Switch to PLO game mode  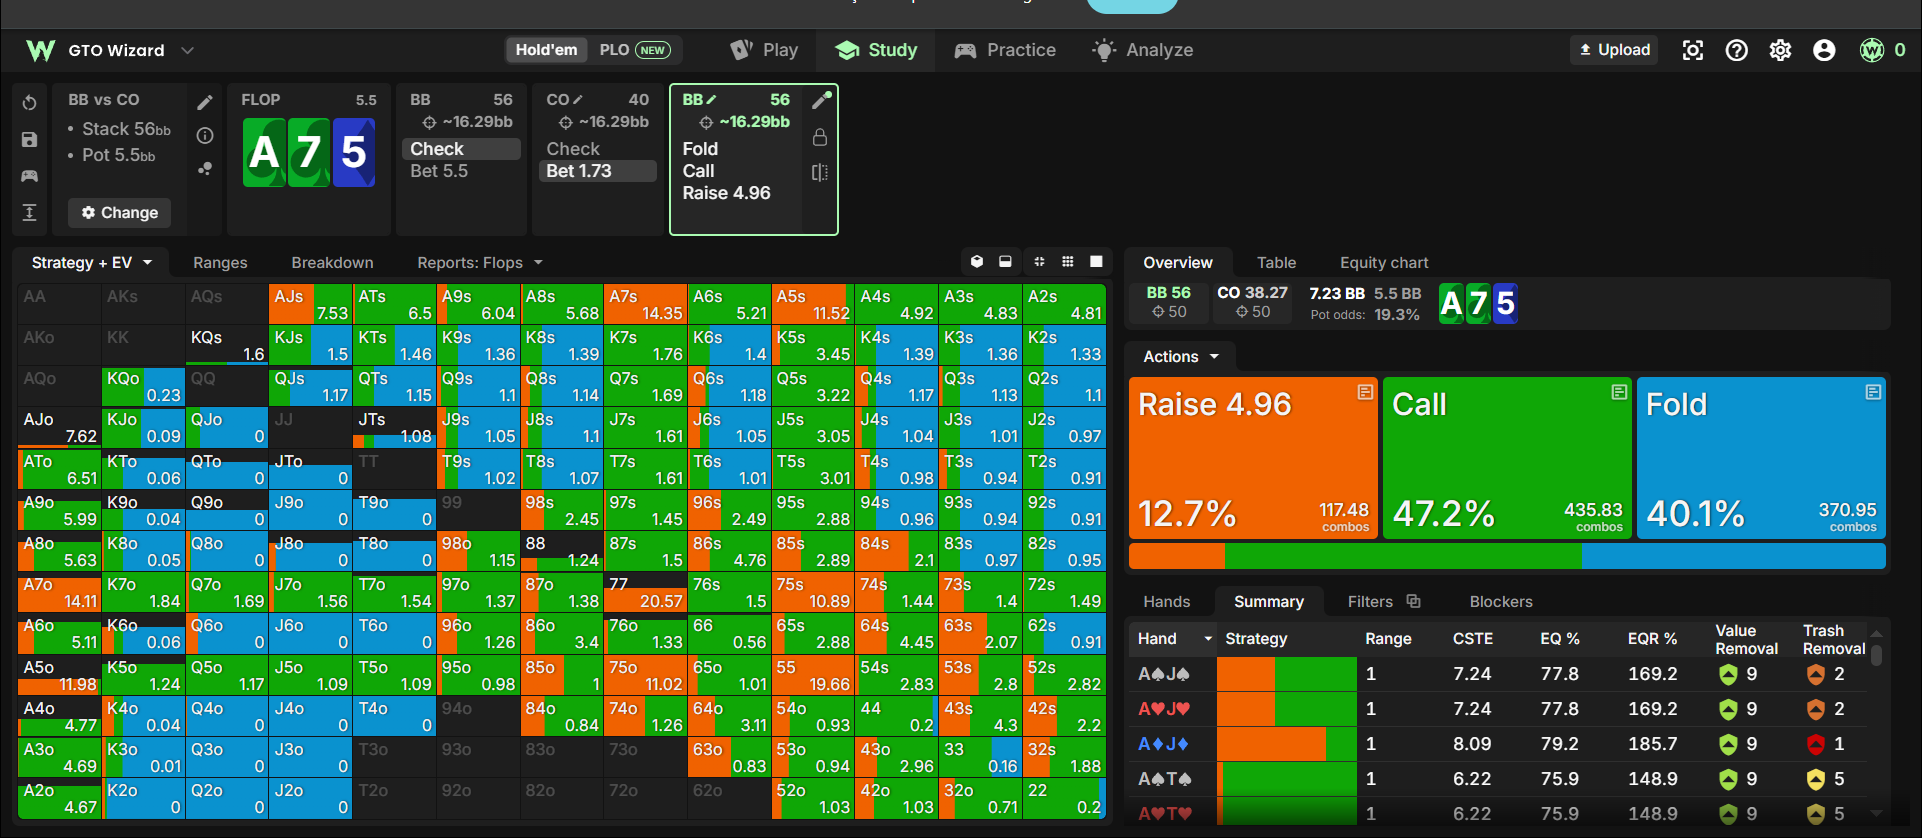[634, 50]
